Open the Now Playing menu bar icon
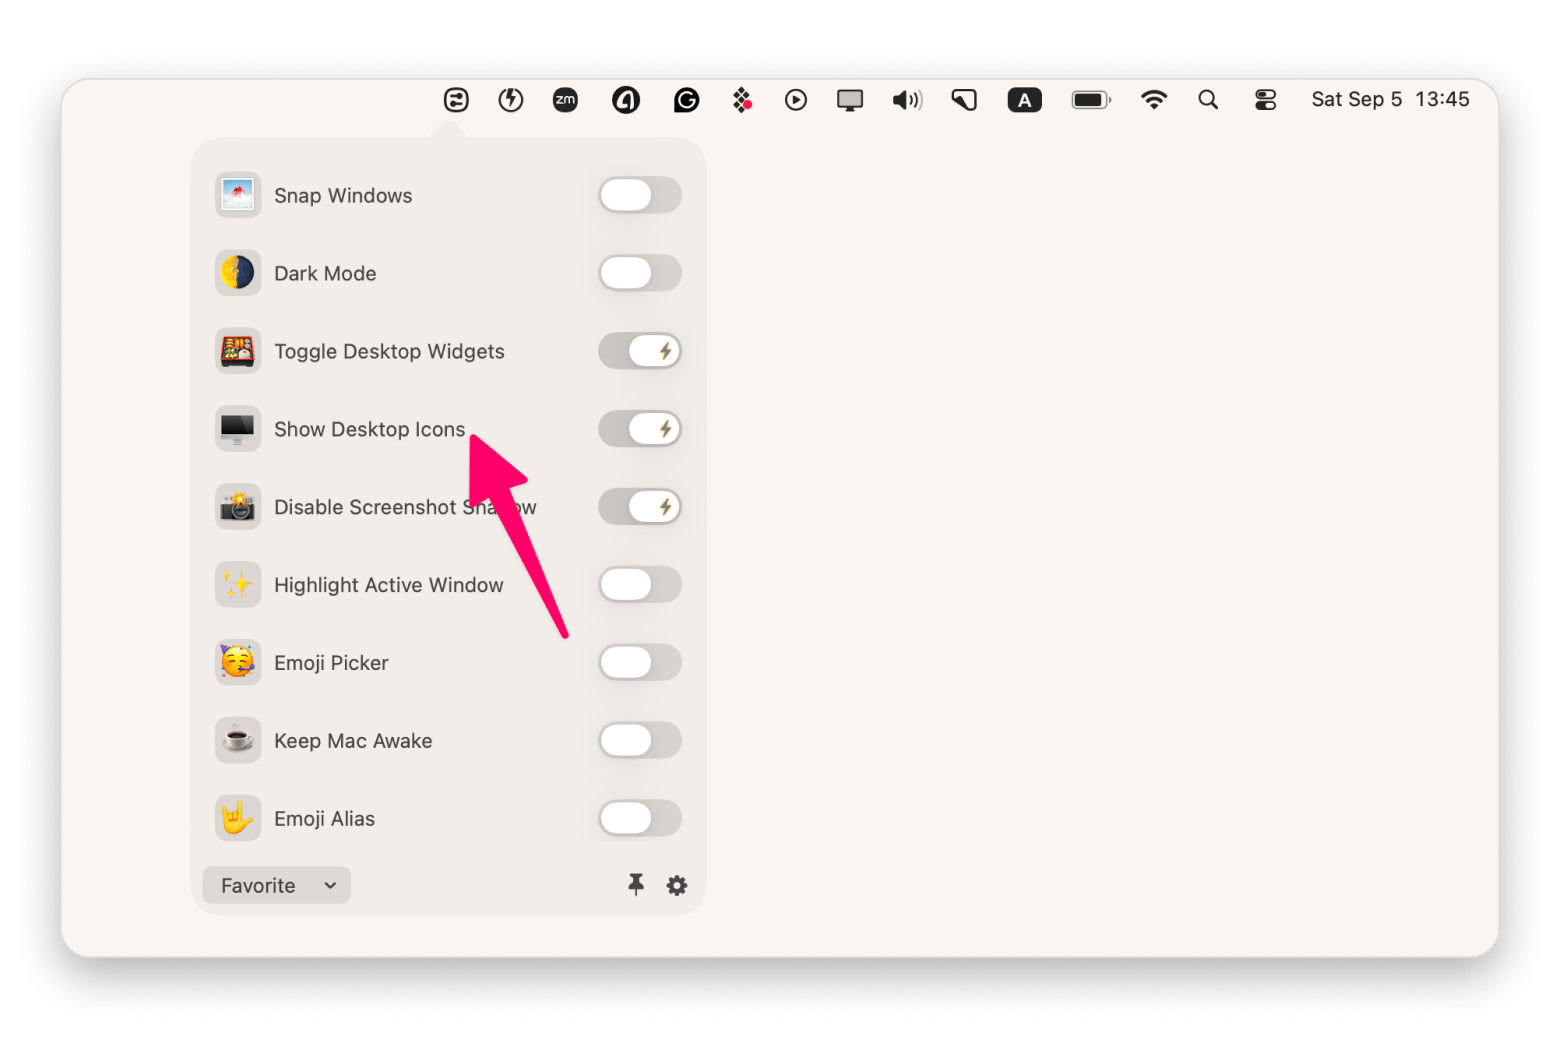 coord(796,100)
